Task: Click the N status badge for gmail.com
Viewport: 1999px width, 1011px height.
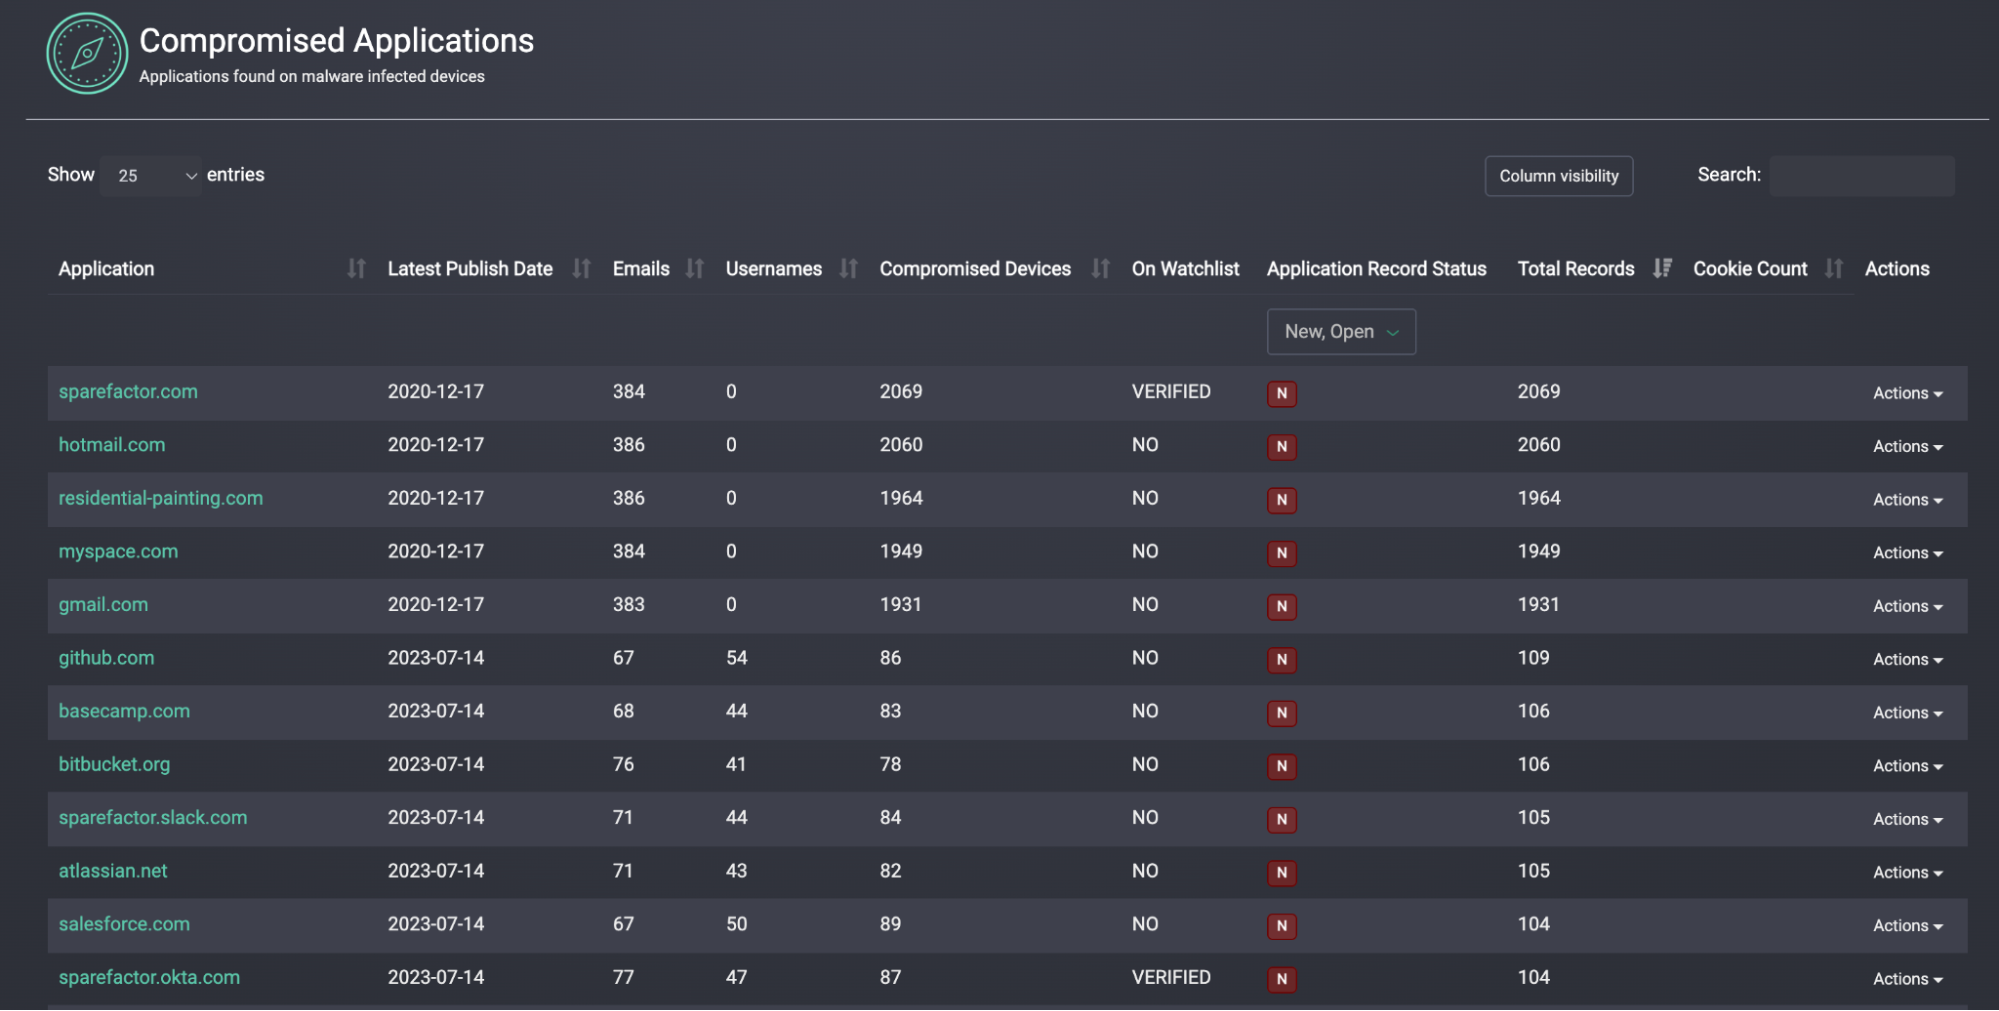Action: click(x=1281, y=607)
